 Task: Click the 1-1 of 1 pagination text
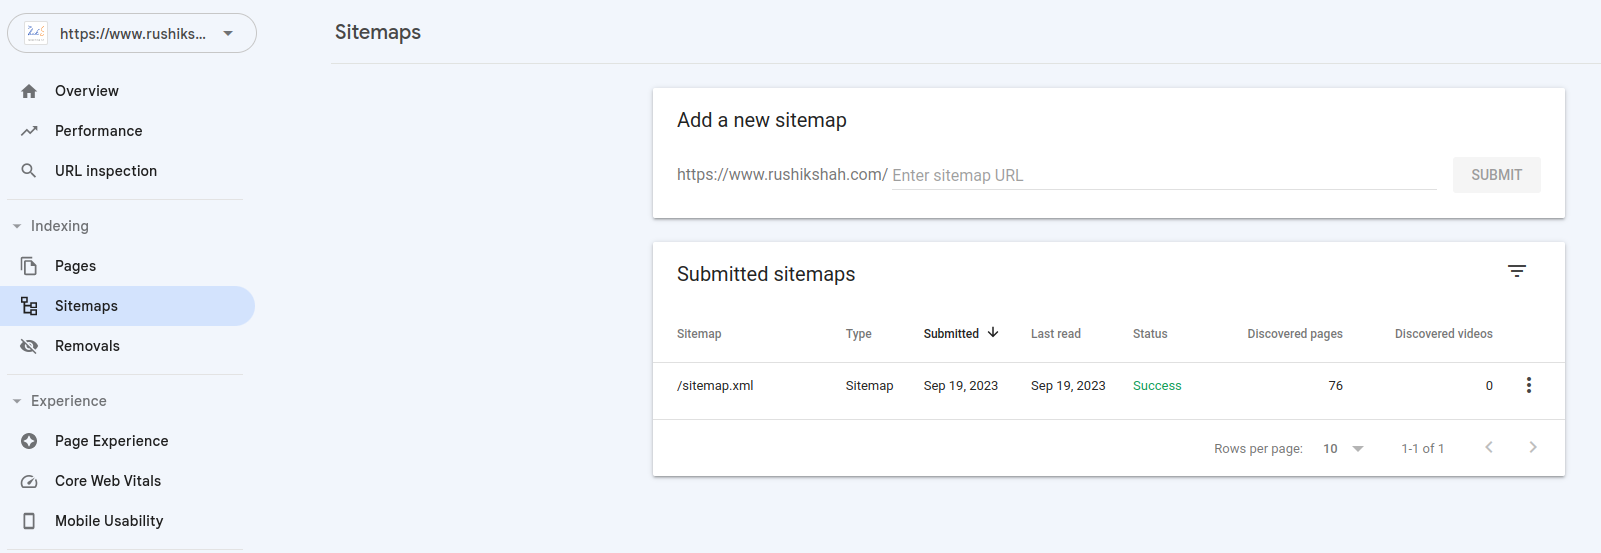coord(1422,449)
